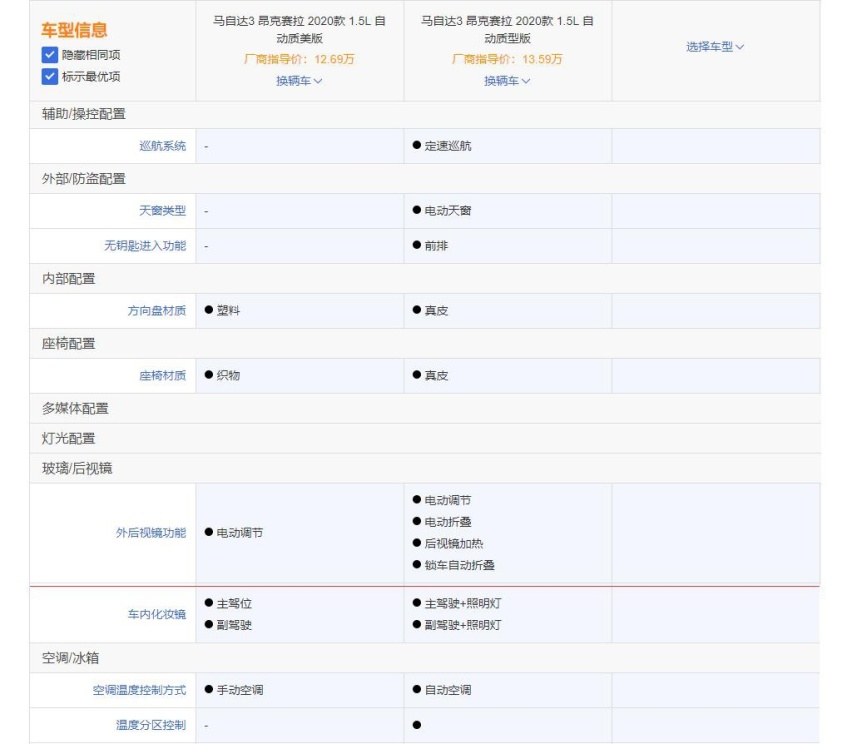Screen dimensions: 852x744
Task: Click the 主驾位 vanity mirror value
Action: tap(234, 603)
